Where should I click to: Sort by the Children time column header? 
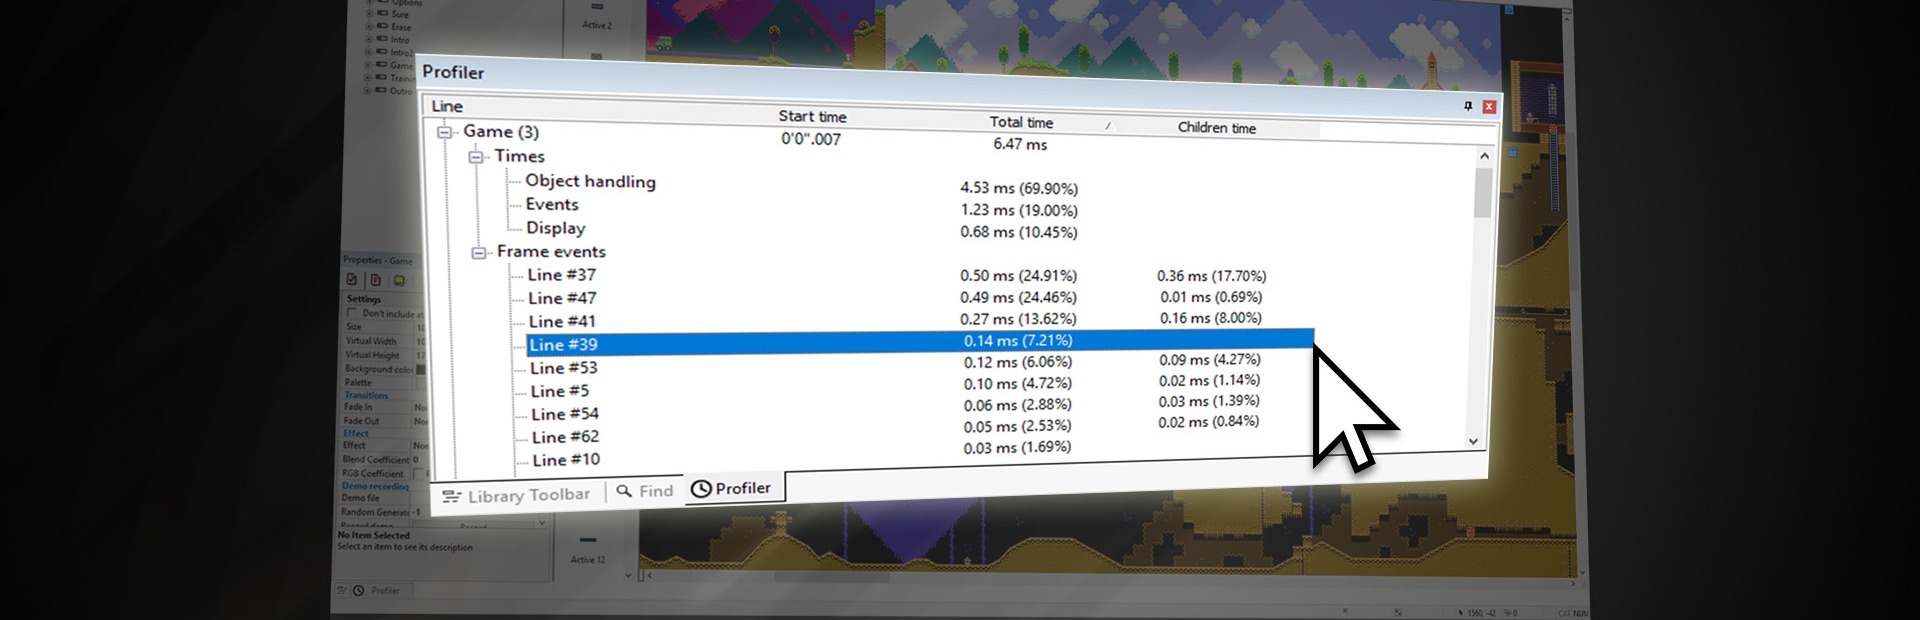tap(1216, 128)
